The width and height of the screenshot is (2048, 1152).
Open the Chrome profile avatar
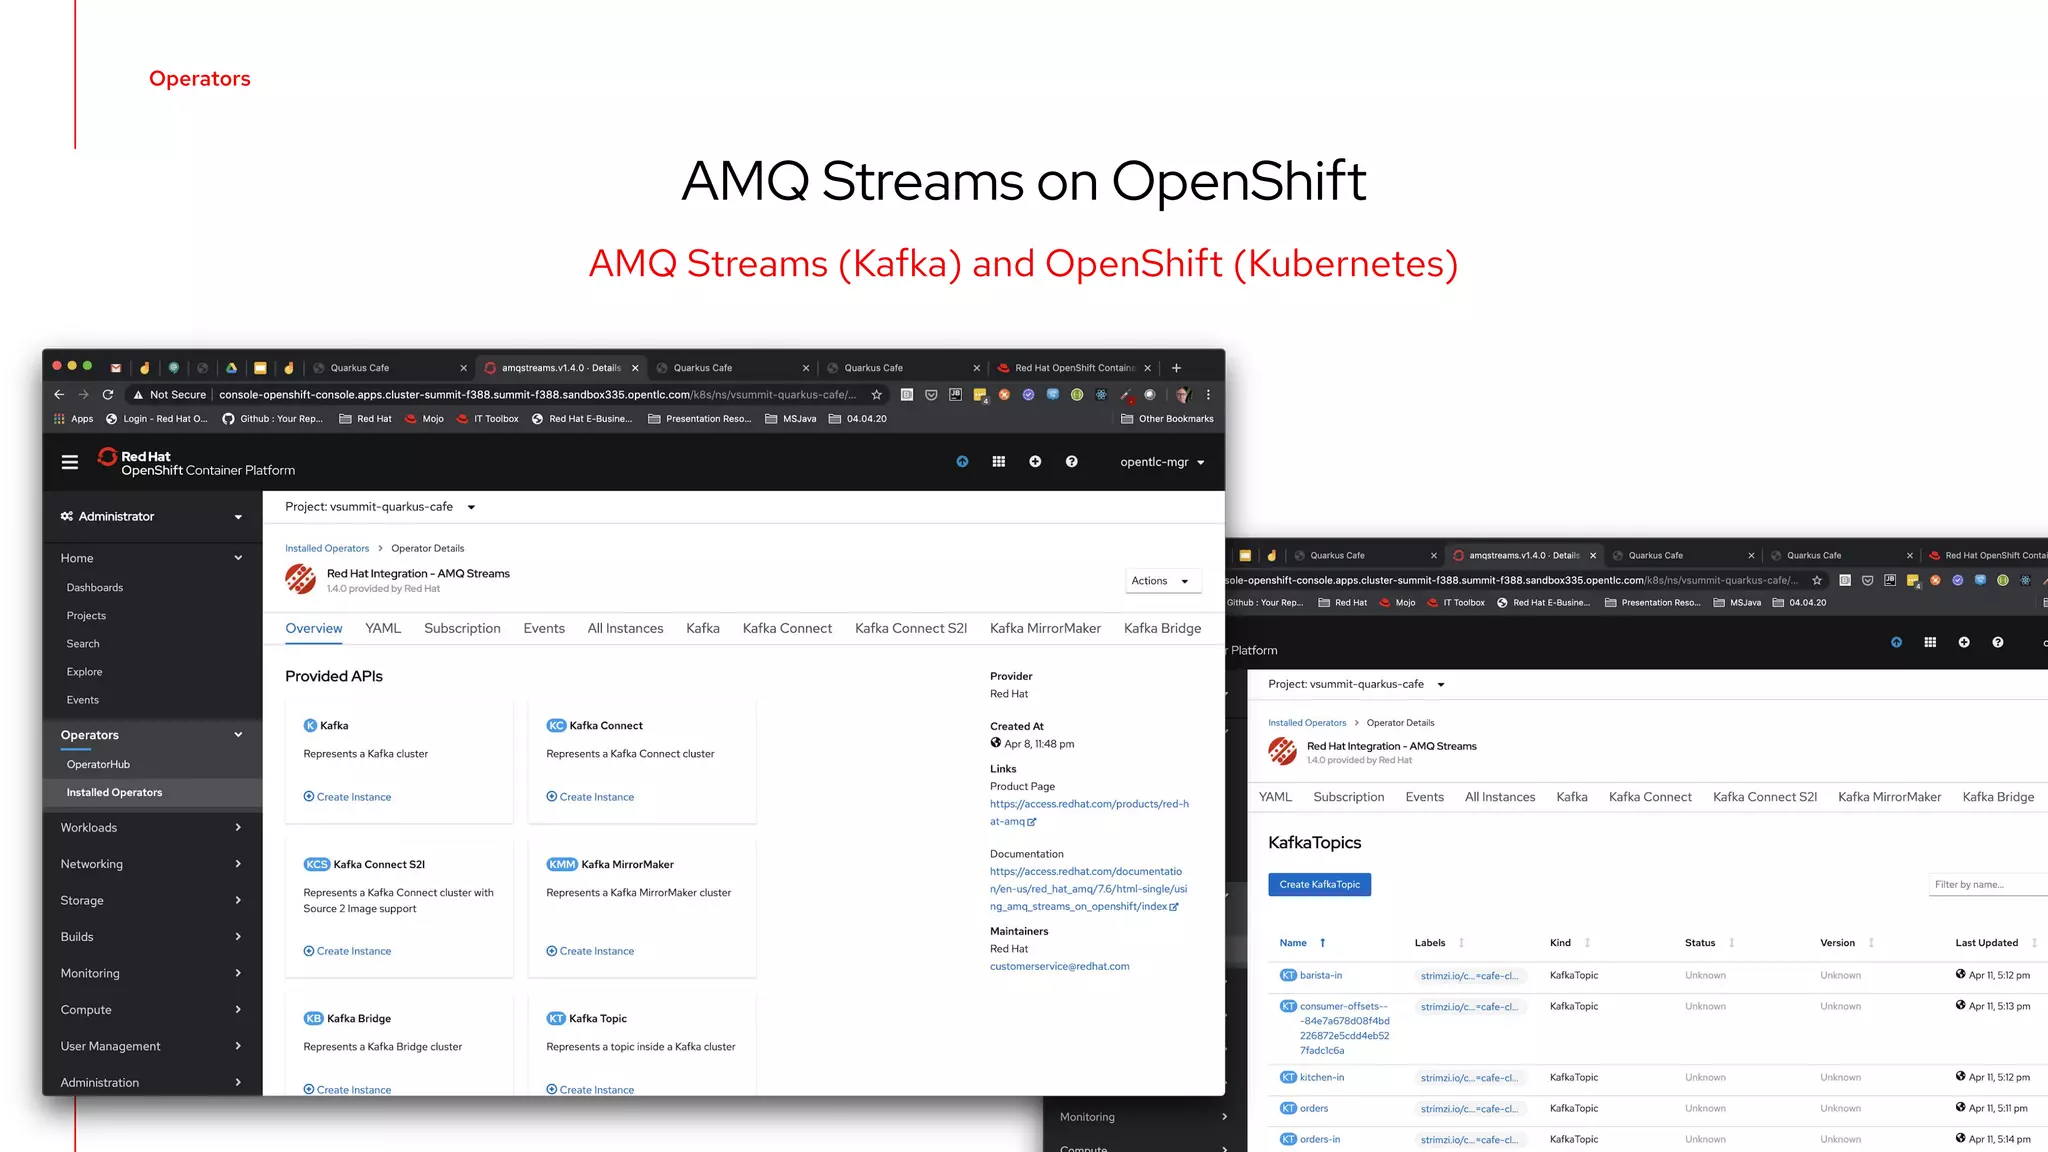coord(1183,395)
